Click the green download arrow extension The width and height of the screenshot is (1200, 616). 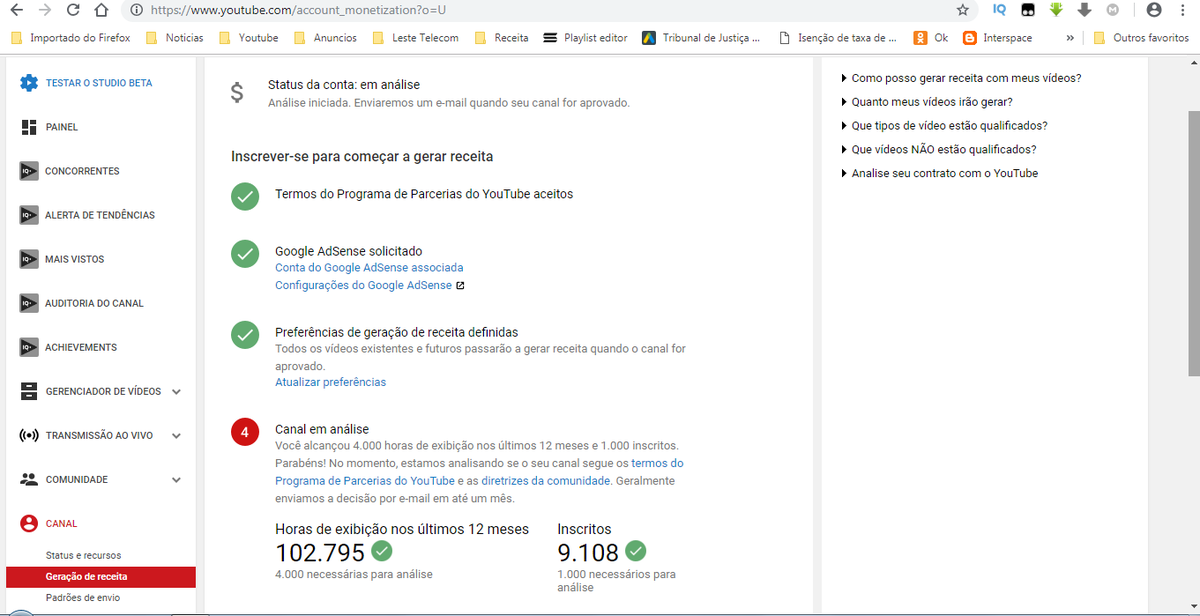[x=1056, y=10]
